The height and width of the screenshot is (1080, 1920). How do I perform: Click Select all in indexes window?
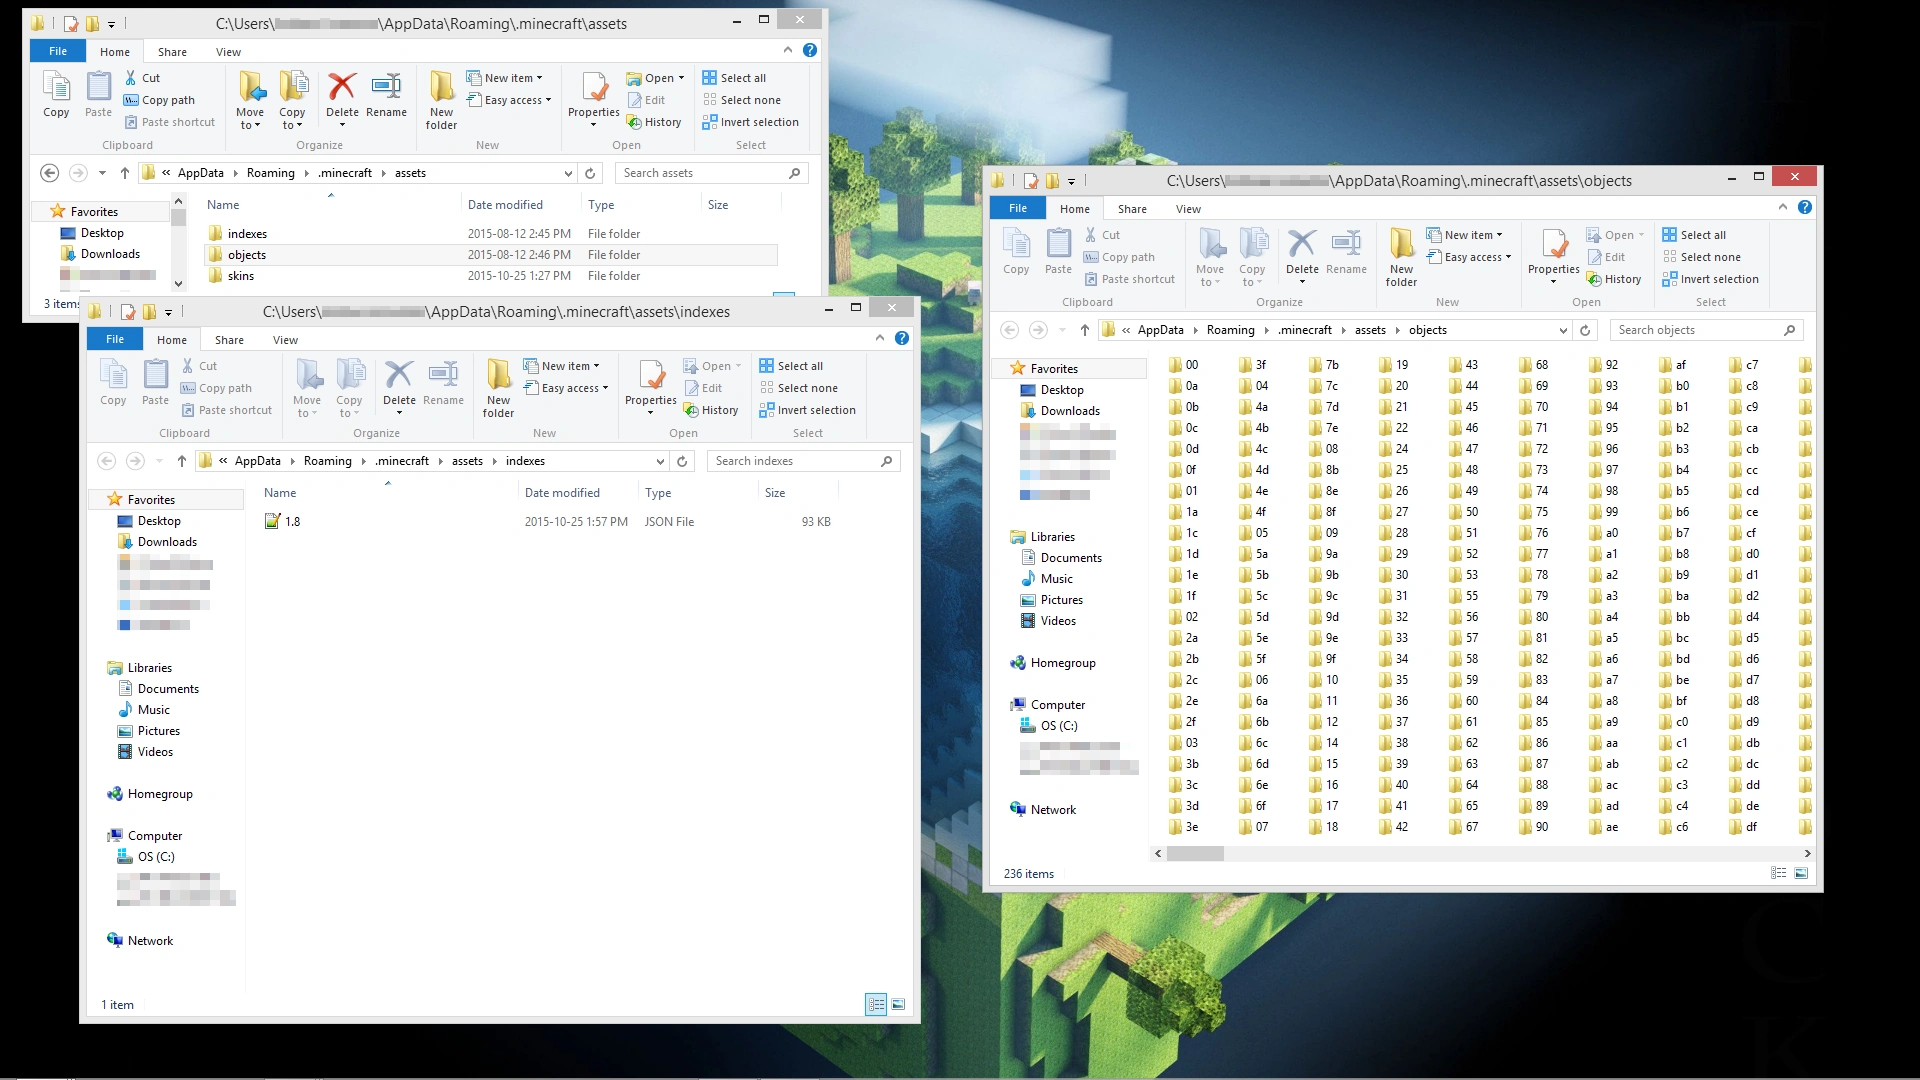799,366
